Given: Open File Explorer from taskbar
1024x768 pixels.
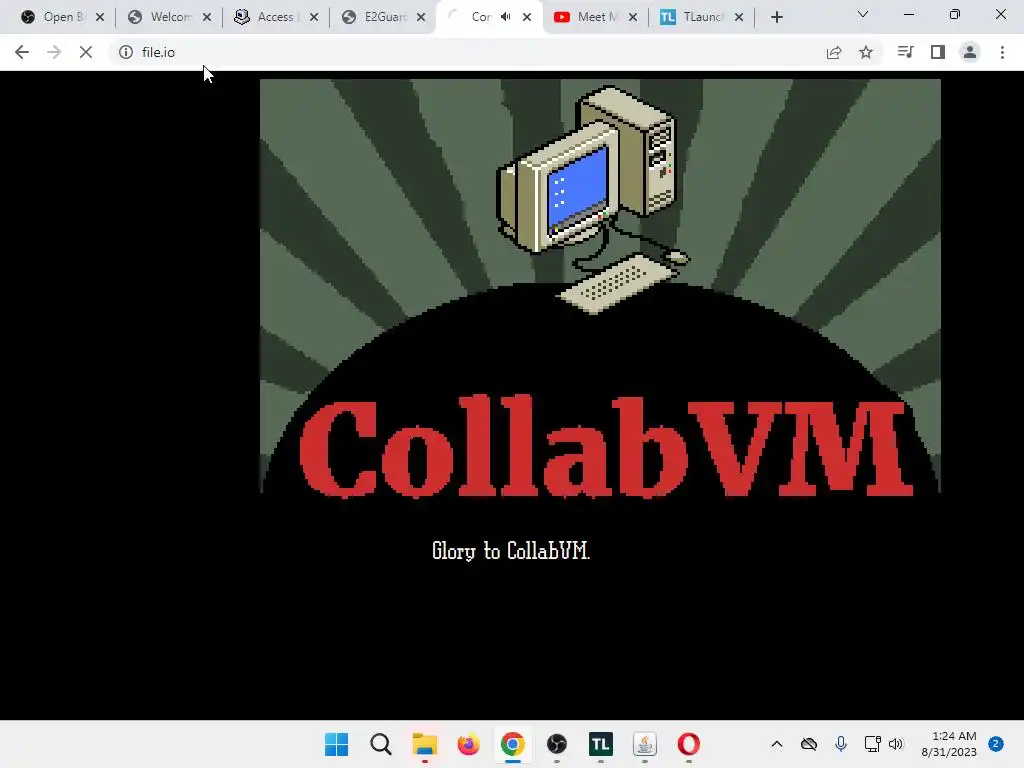Looking at the screenshot, I should click(x=424, y=744).
